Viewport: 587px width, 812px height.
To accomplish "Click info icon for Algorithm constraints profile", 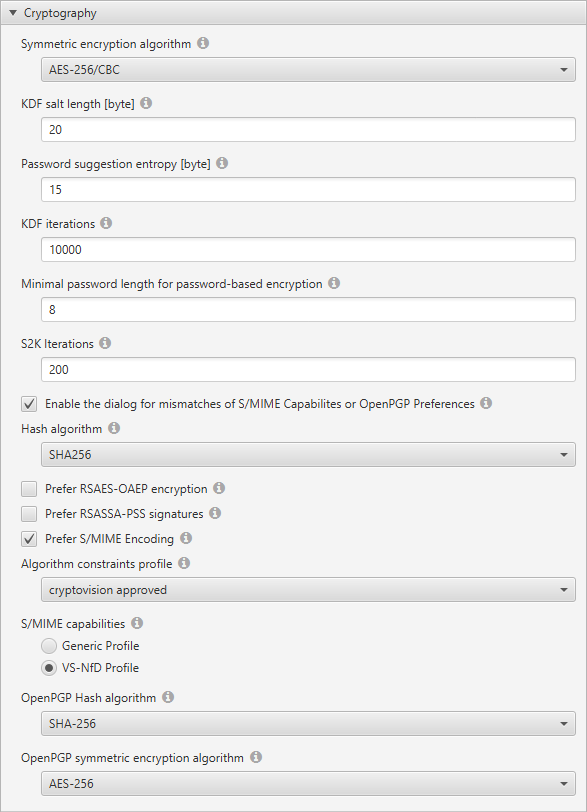I will (184, 563).
